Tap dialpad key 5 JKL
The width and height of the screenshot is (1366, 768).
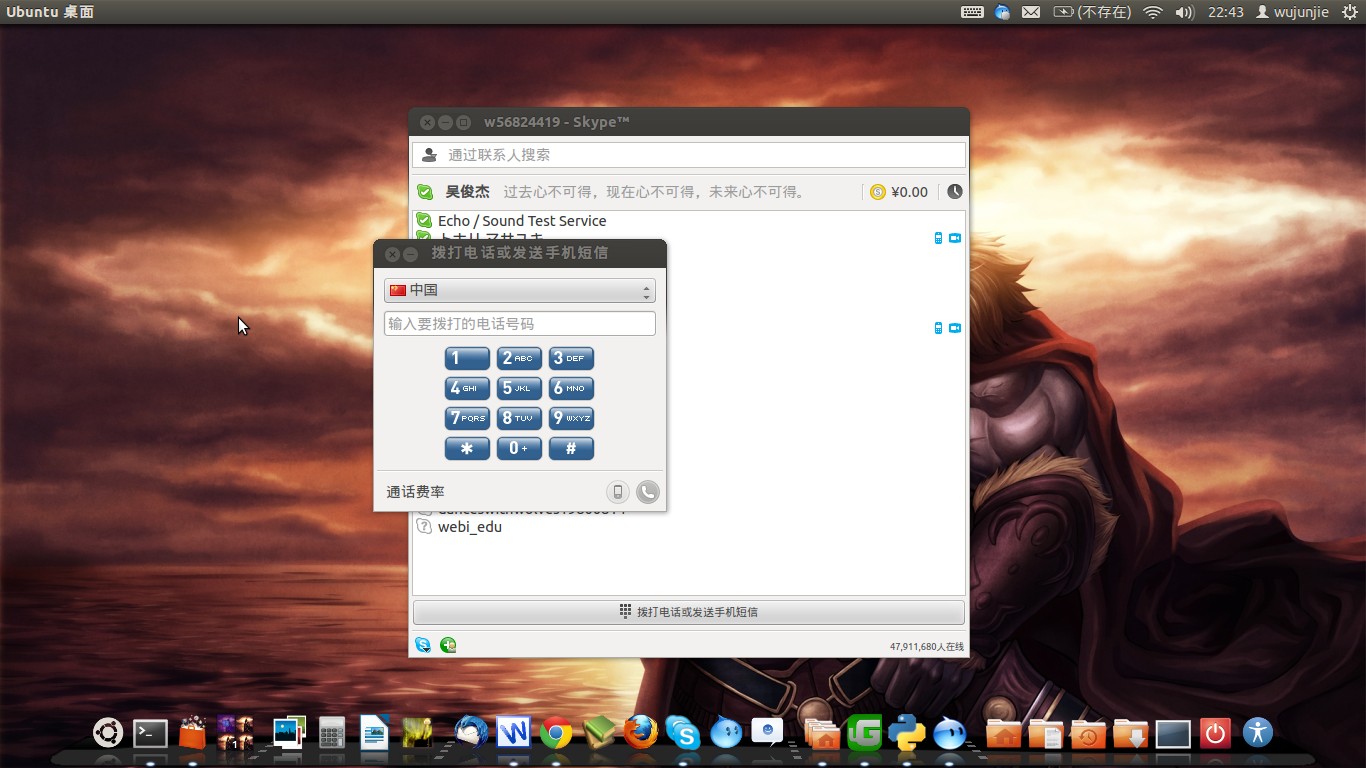(x=519, y=388)
